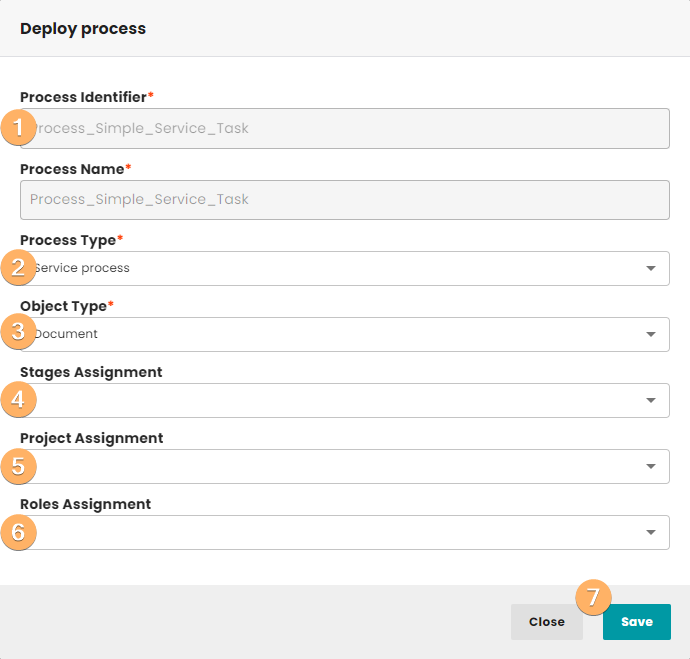Image resolution: width=690 pixels, height=659 pixels.
Task: Click the orange number 2 callout badge
Action: (x=18, y=267)
